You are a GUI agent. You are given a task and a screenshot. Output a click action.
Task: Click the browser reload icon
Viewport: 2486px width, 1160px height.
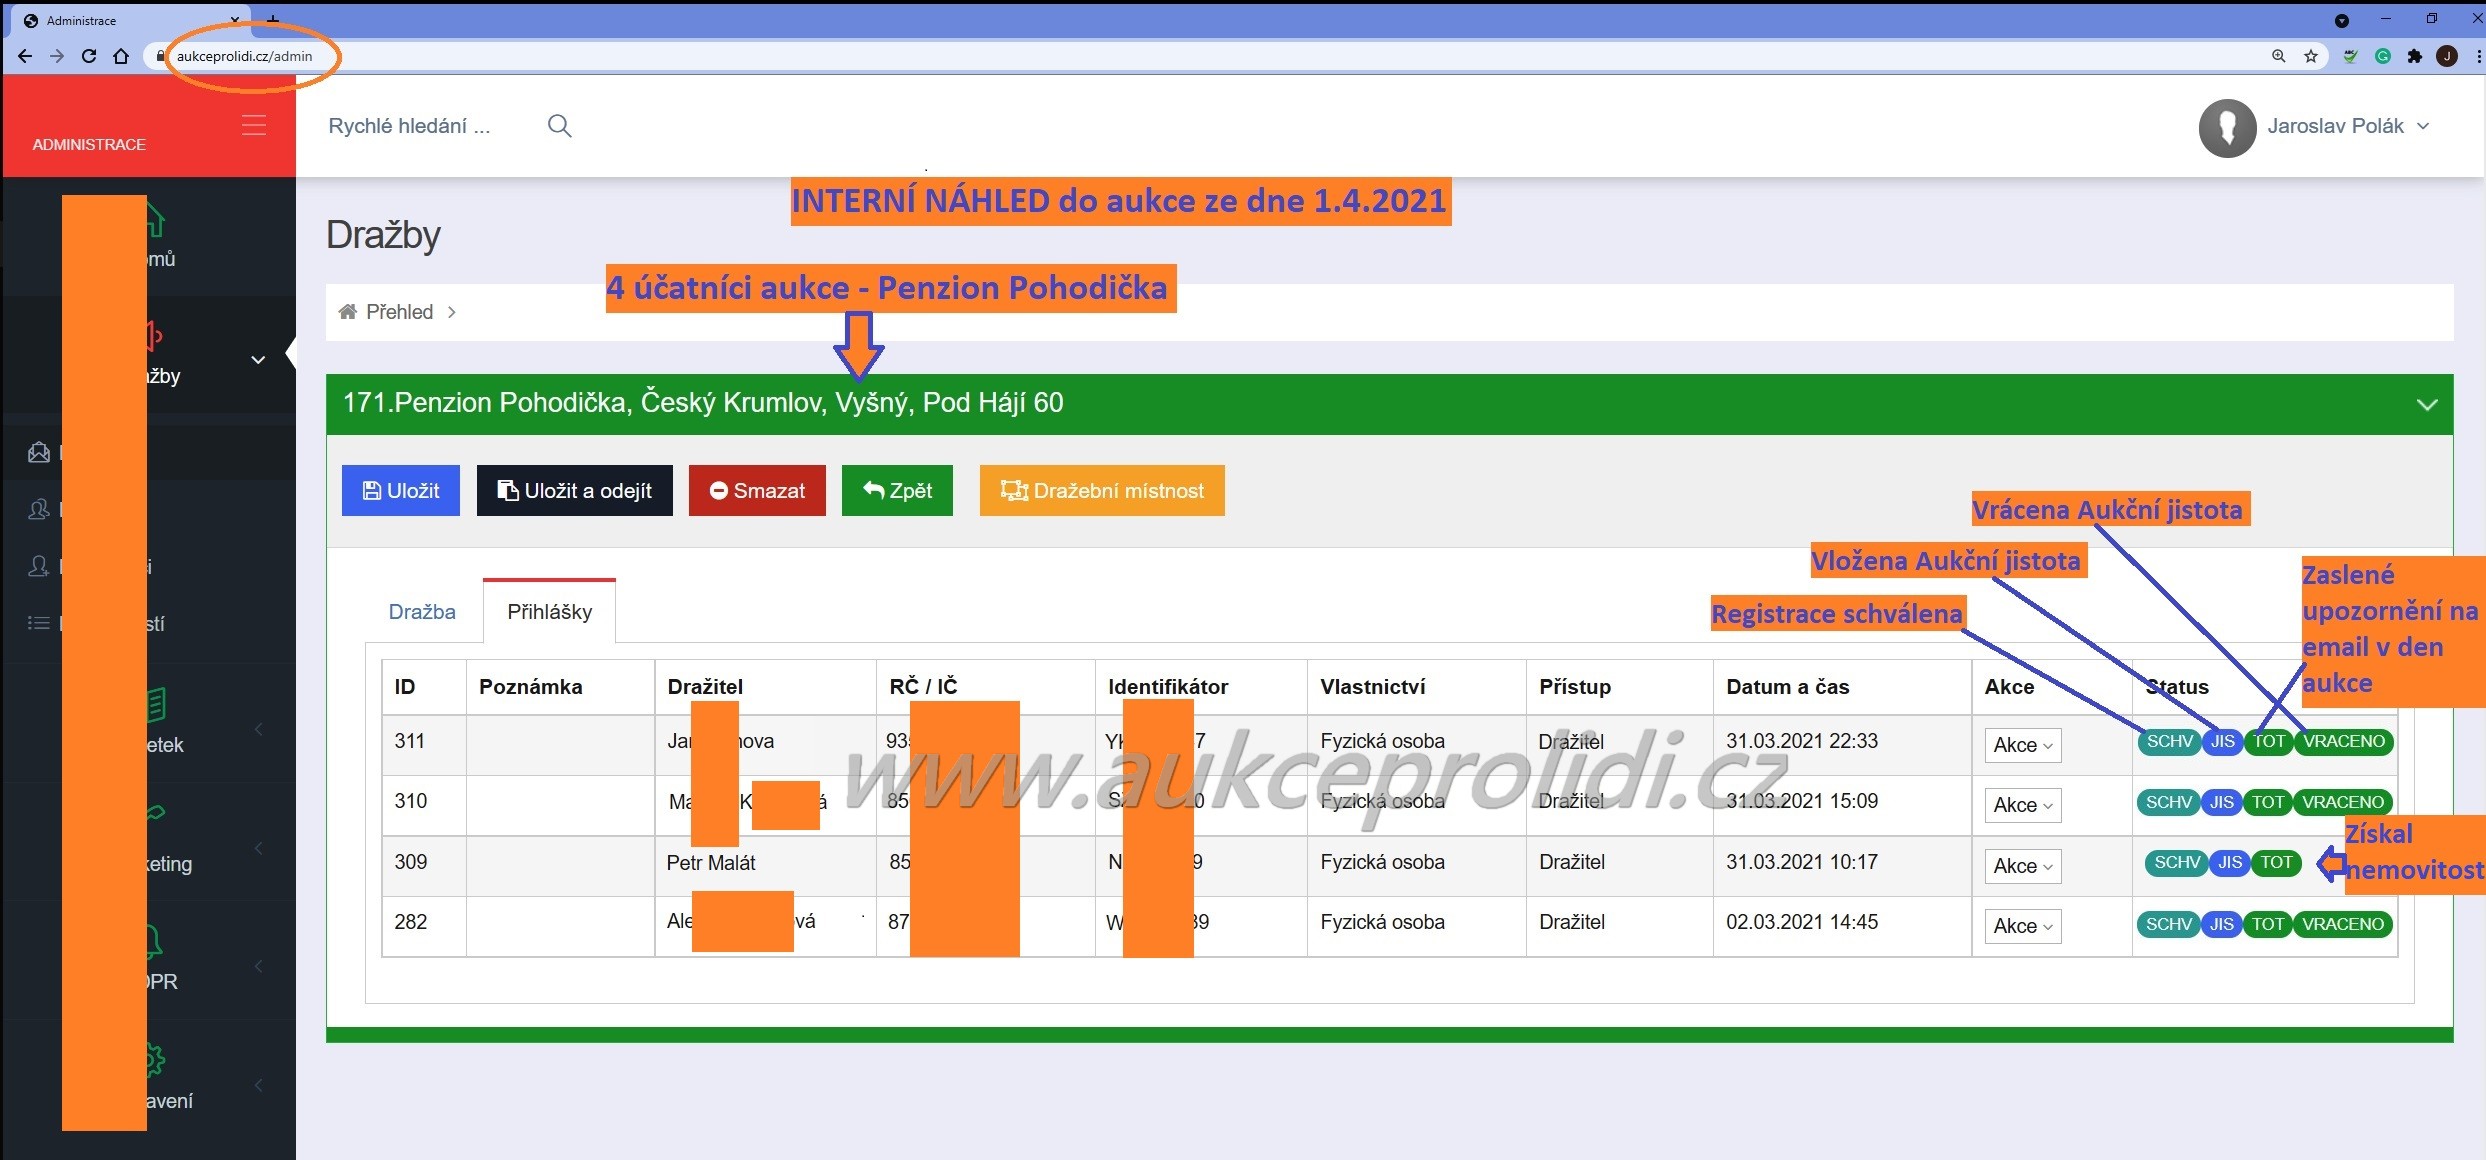coord(89,56)
